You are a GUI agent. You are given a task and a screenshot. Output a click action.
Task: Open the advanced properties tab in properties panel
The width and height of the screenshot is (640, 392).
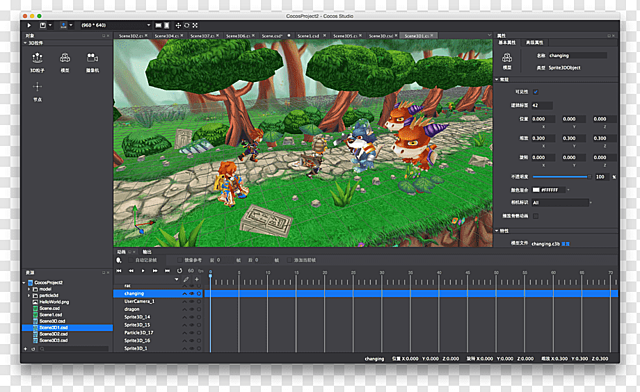click(534, 42)
